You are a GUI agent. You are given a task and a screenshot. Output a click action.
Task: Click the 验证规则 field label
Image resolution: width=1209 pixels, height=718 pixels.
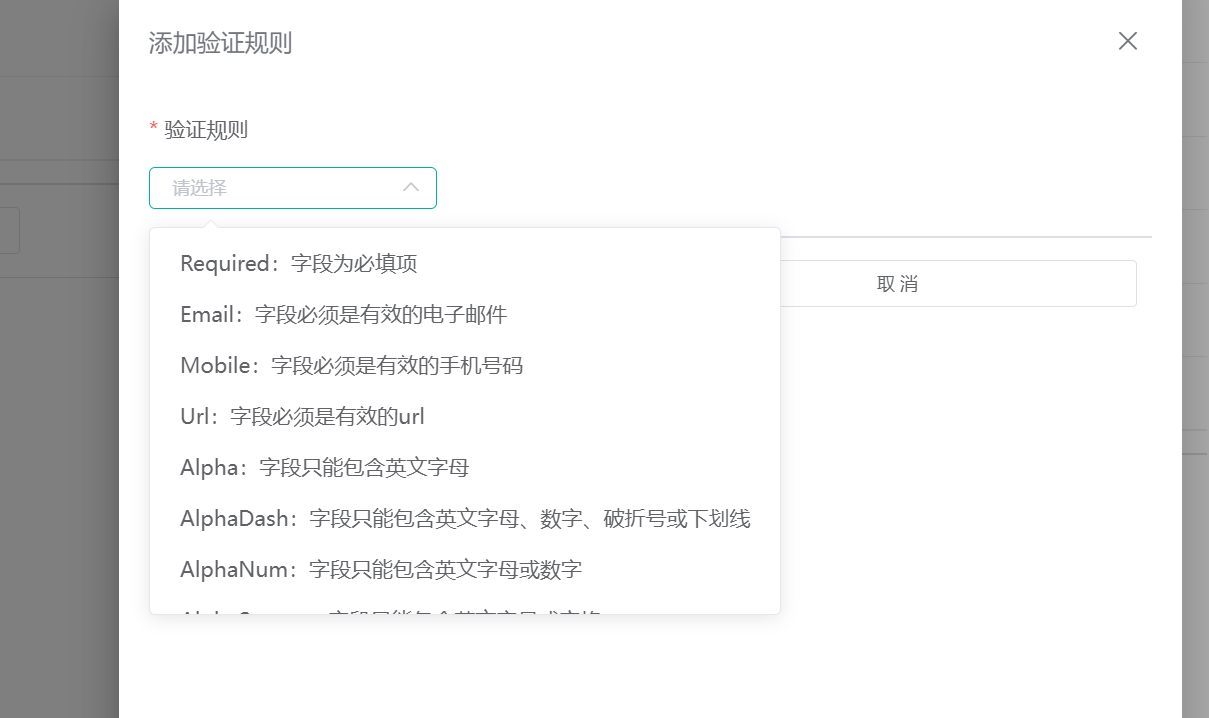pos(206,129)
